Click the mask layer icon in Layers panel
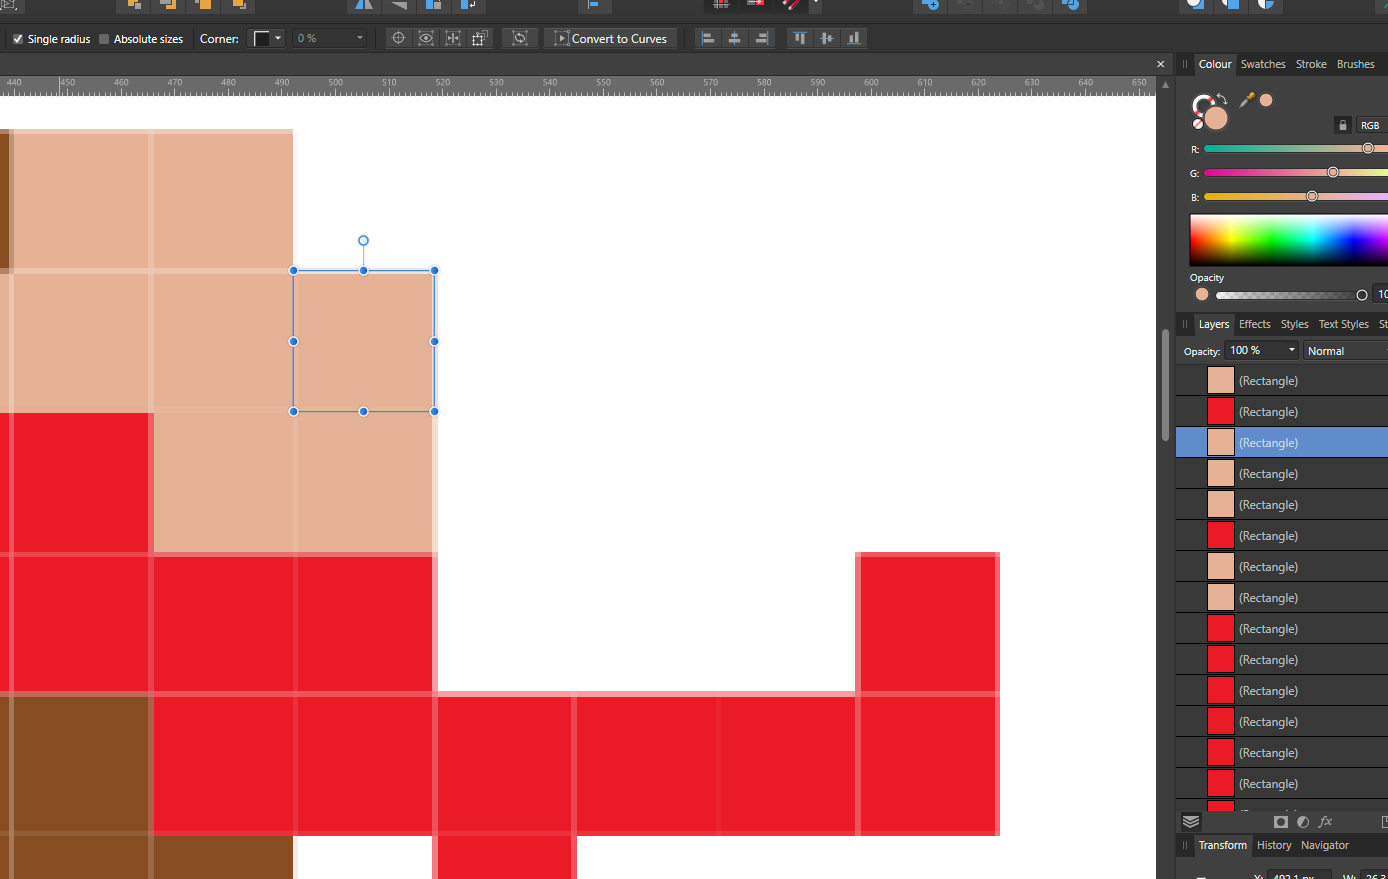 click(x=1281, y=822)
